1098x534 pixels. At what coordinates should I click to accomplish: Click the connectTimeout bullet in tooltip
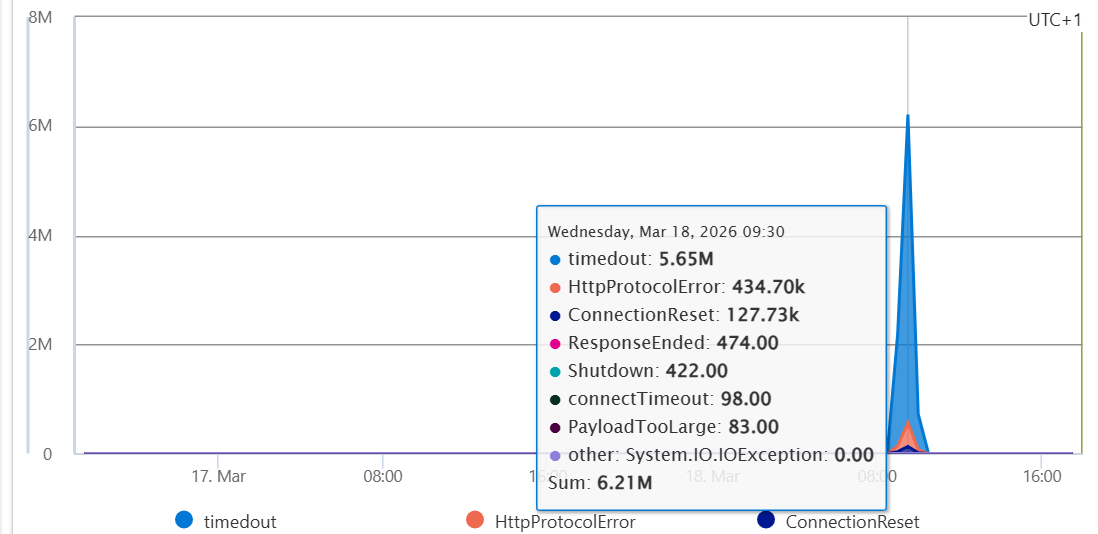pyautogui.click(x=555, y=399)
